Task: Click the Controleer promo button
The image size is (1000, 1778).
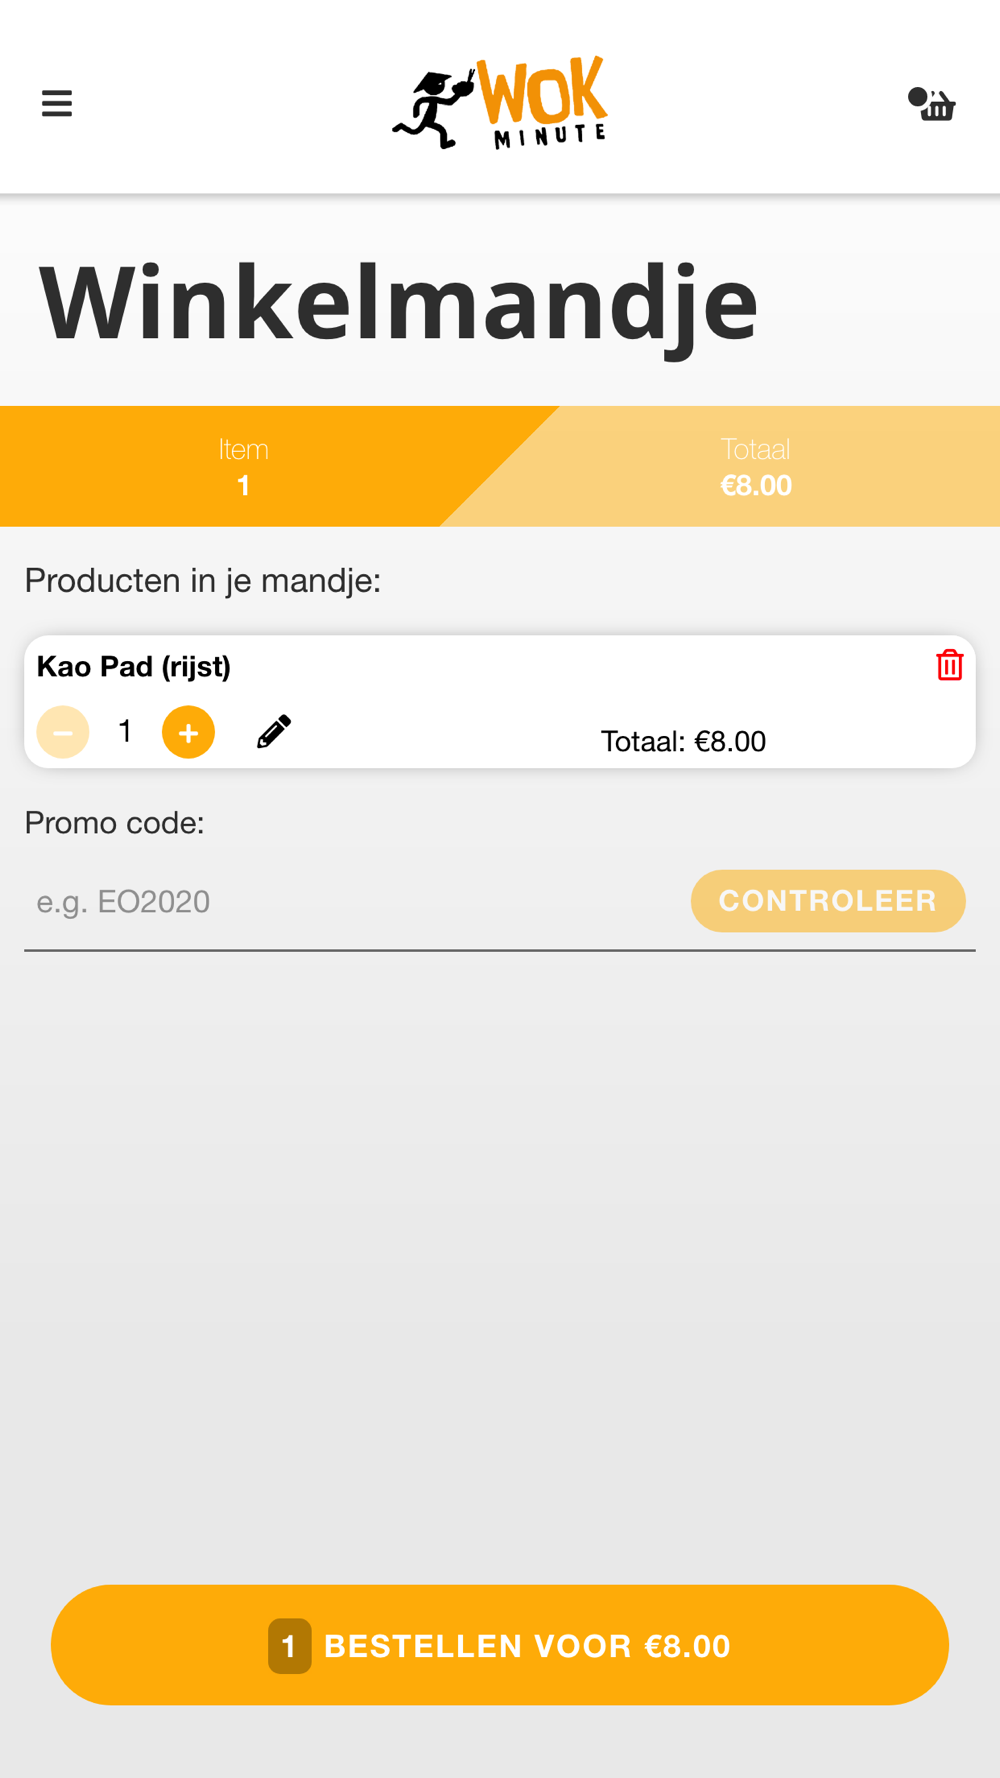Action: pos(828,901)
